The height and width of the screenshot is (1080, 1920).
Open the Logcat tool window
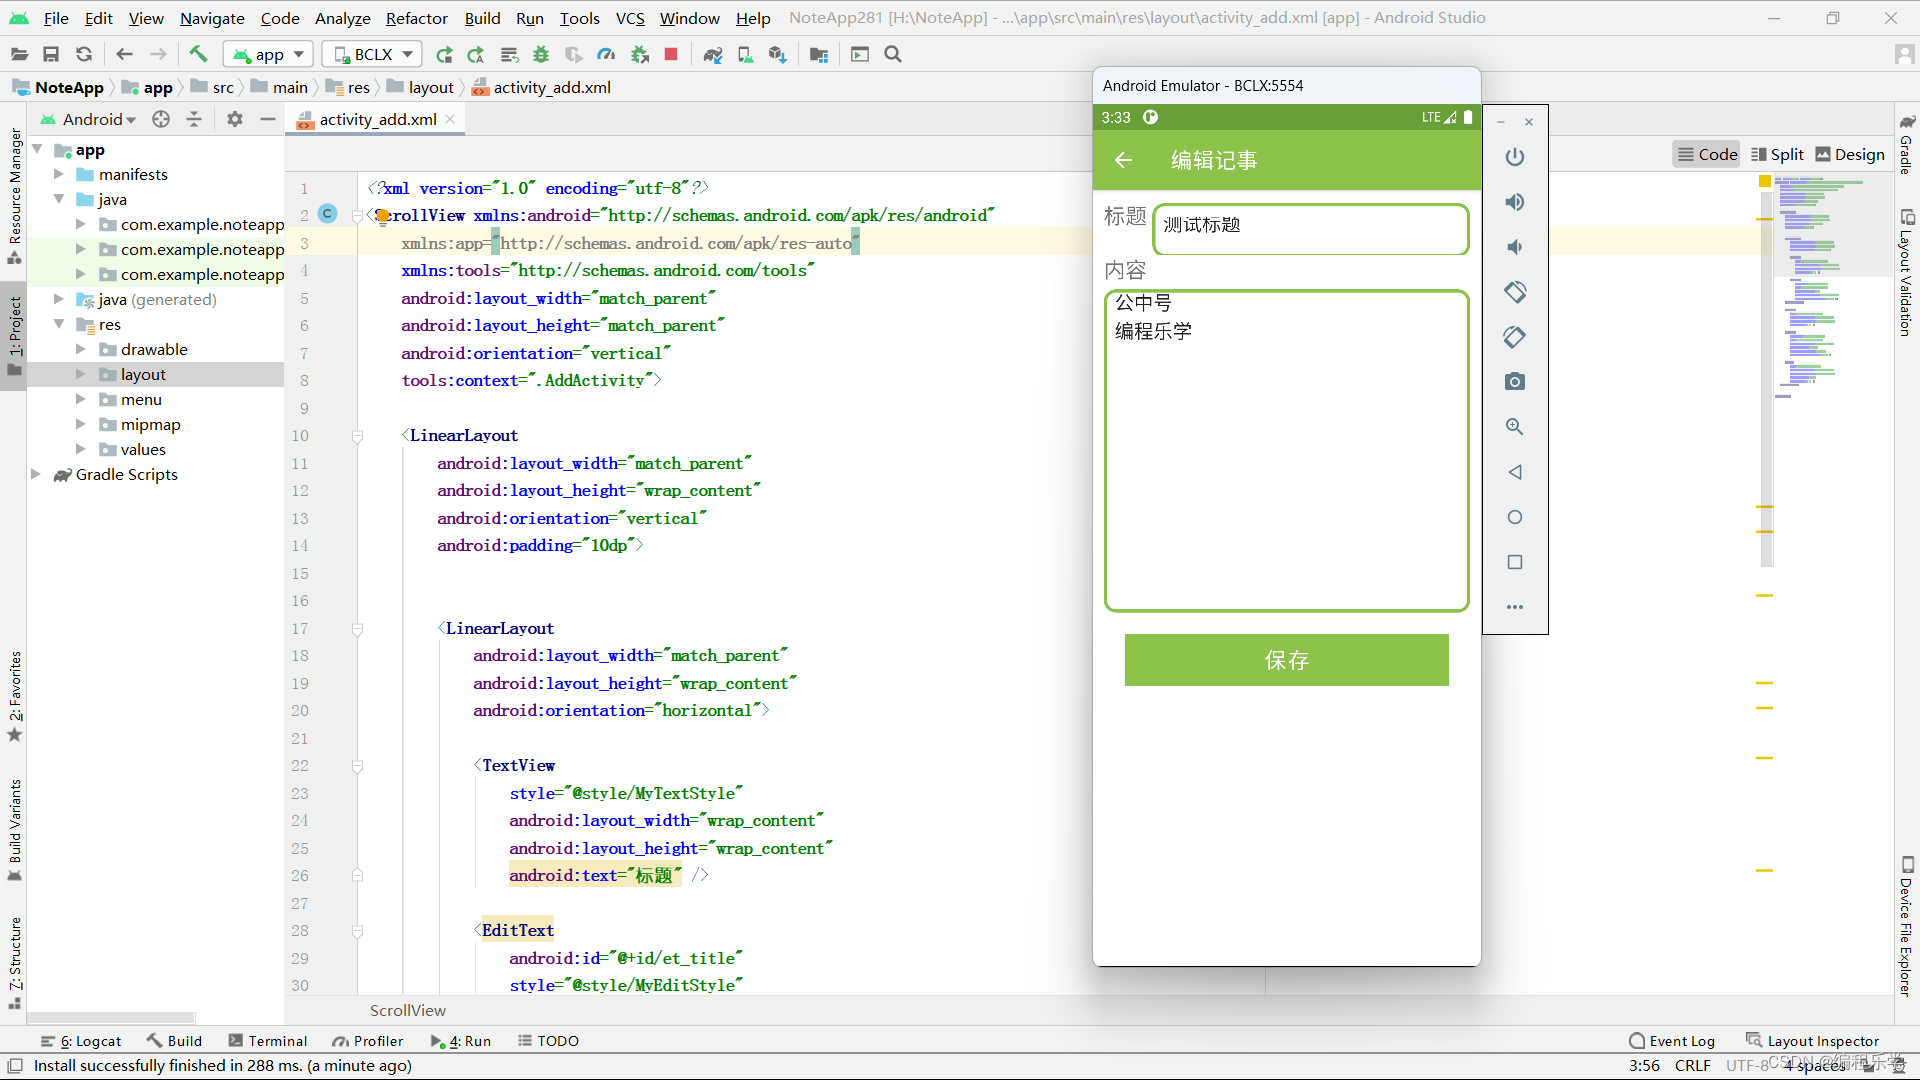(x=81, y=1041)
